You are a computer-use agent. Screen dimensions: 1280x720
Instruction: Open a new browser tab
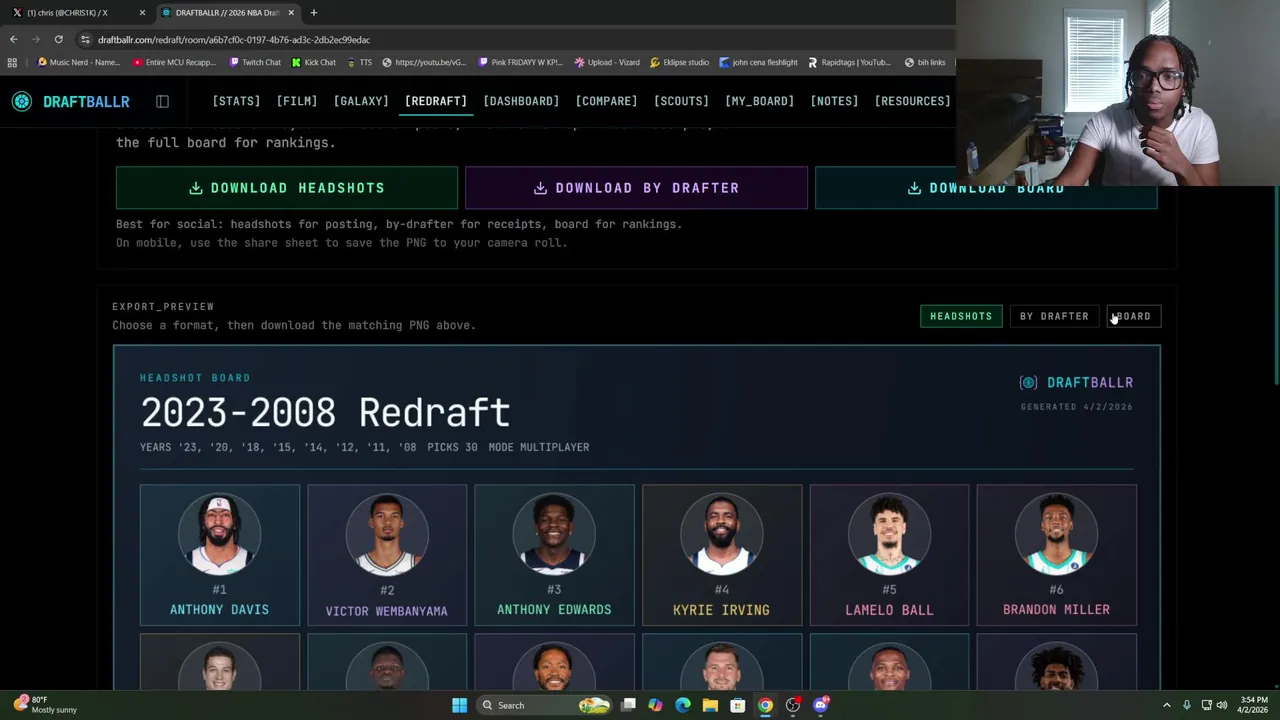(313, 12)
